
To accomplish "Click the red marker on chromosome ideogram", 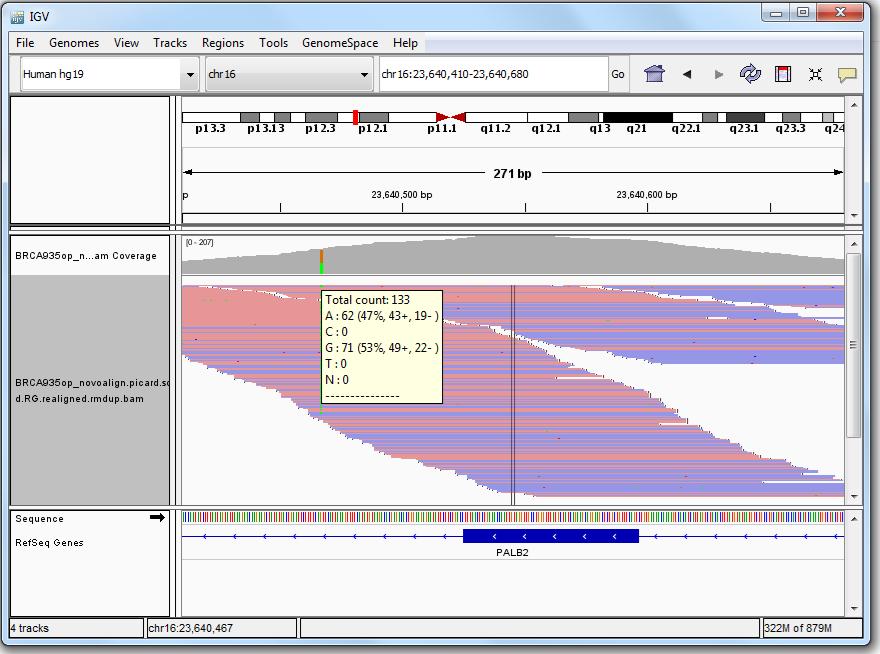I will (x=355, y=117).
